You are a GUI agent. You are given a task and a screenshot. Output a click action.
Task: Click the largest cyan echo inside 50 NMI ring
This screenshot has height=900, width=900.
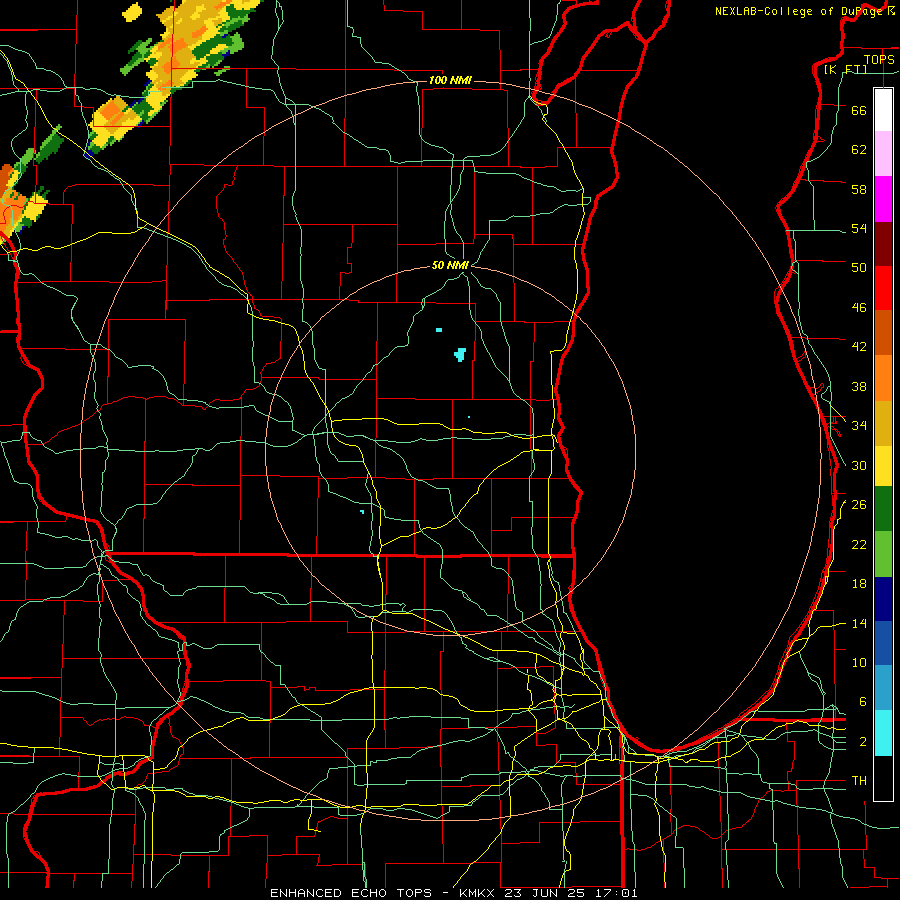(x=460, y=354)
